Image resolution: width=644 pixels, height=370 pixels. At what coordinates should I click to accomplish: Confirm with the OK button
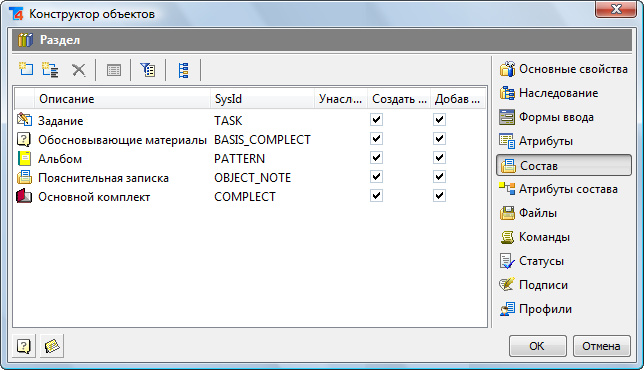click(538, 346)
